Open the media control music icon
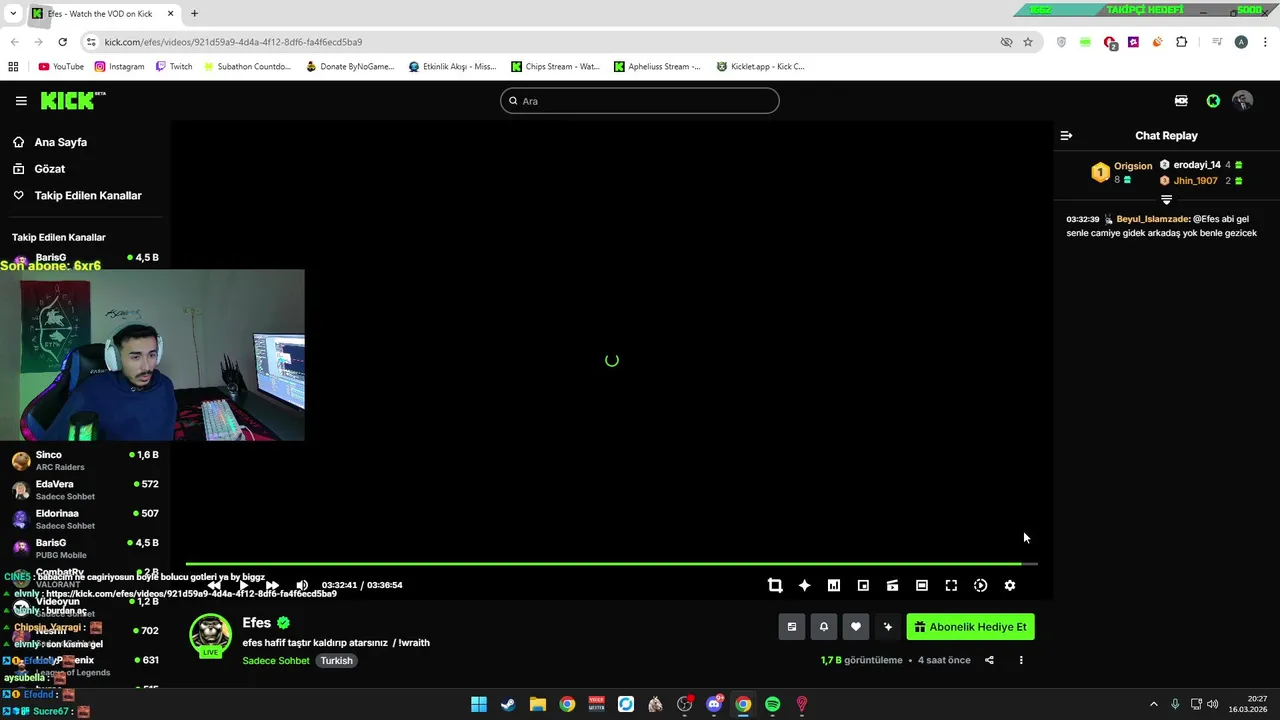 (x=1217, y=42)
